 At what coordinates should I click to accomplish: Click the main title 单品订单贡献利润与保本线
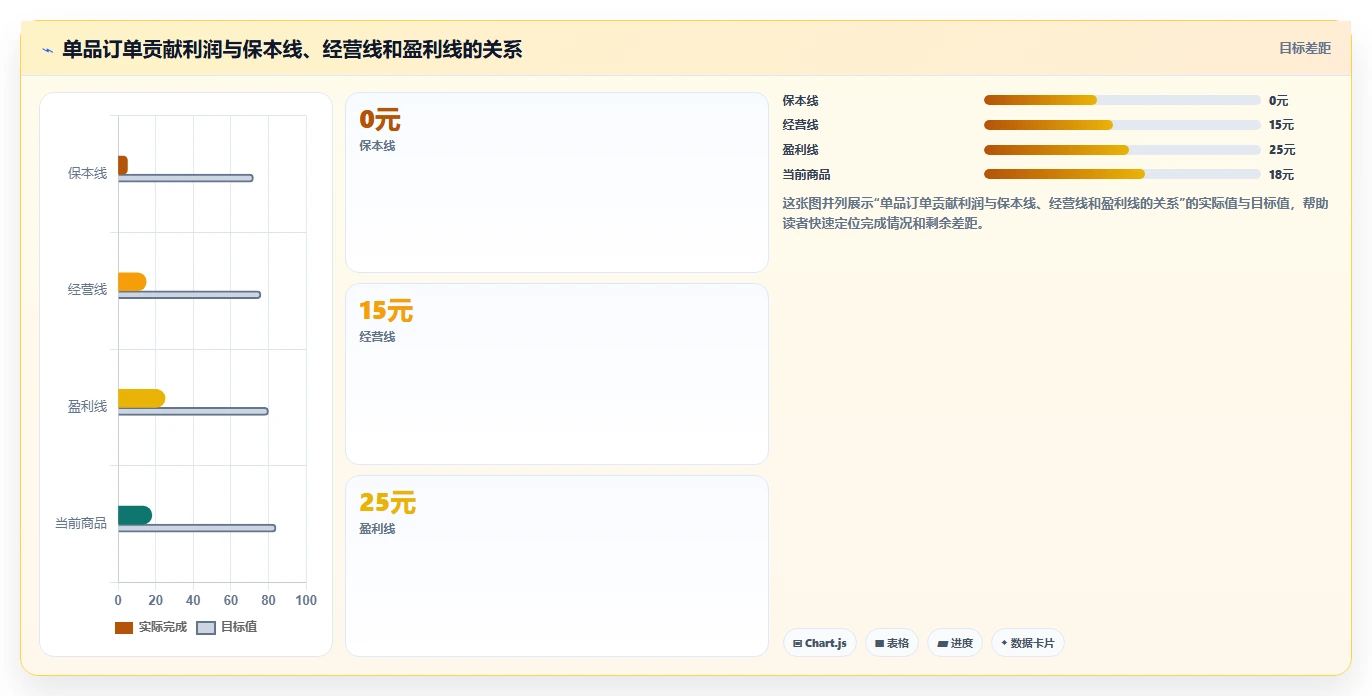[292, 49]
